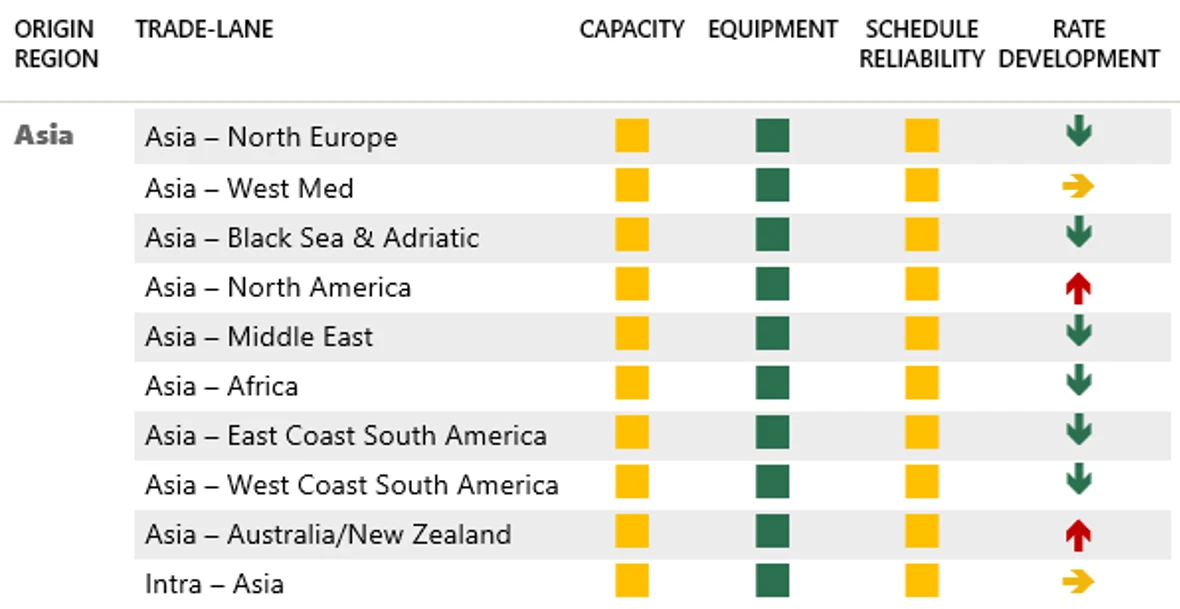Click the rate arrow for Asia – Australia/New Zealand
The height and width of the screenshot is (609, 1180).
1078,536
